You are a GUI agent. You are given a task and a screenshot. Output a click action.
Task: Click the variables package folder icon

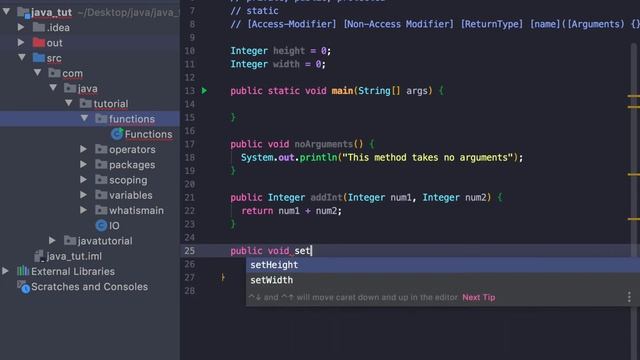click(101, 195)
